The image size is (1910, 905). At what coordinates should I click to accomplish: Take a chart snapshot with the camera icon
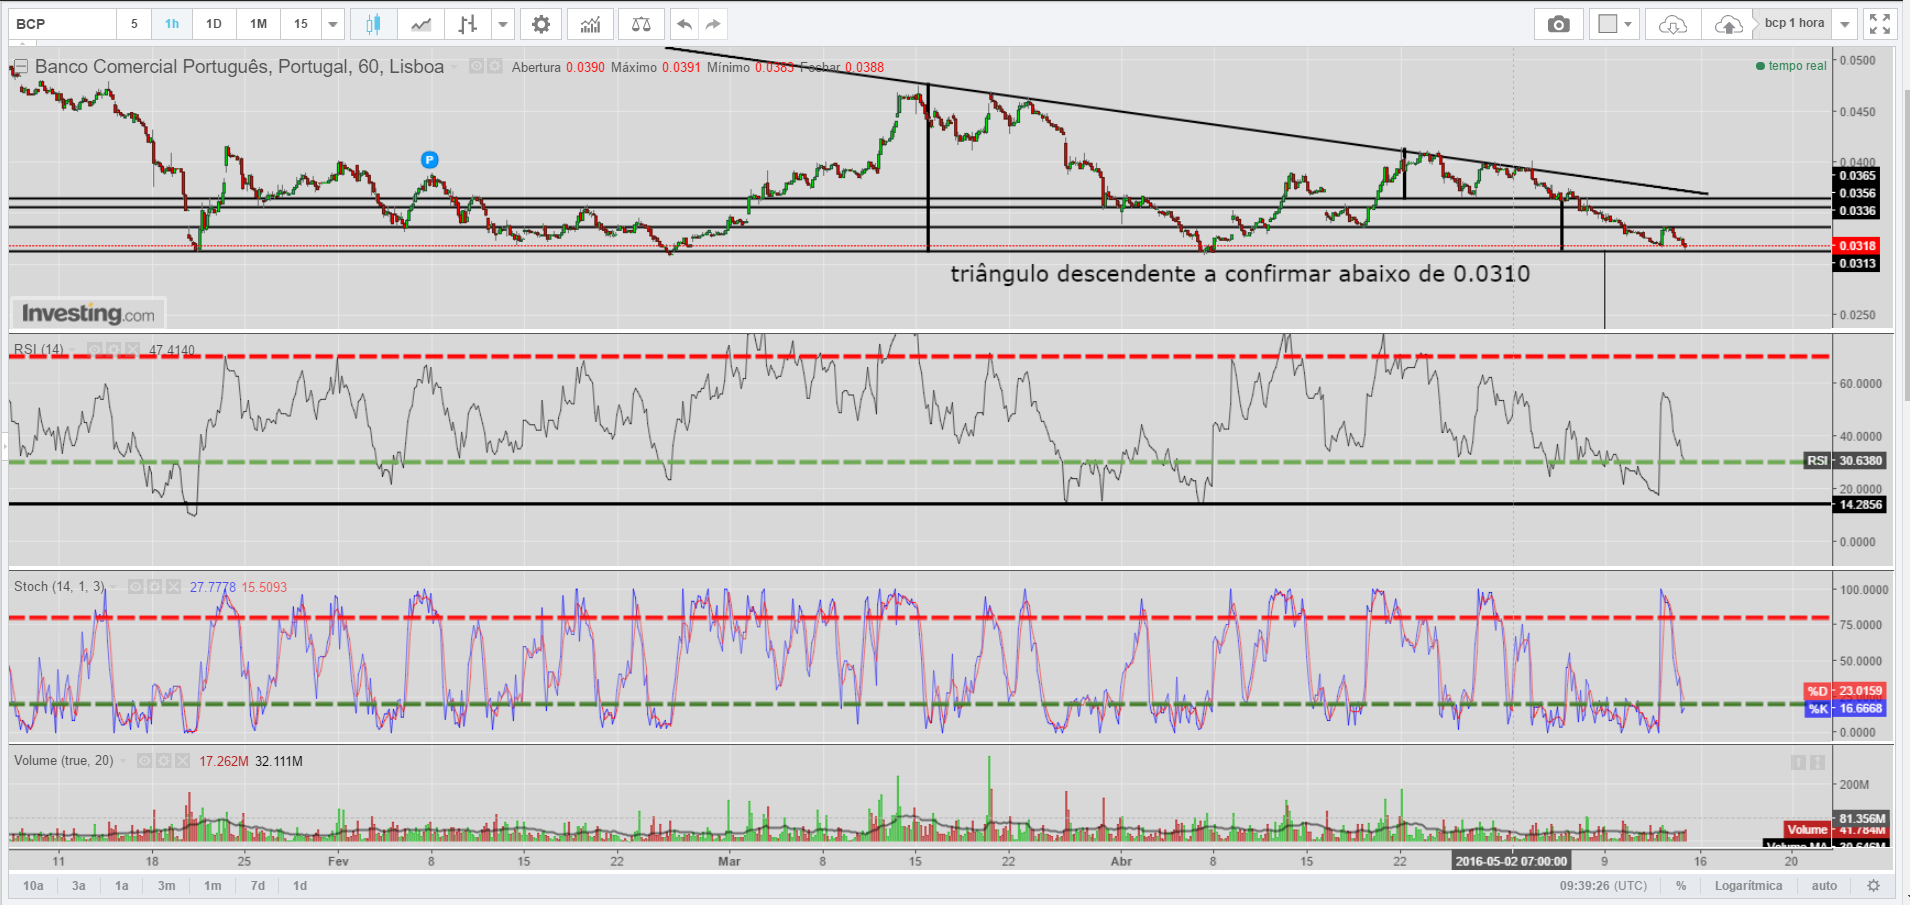[x=1559, y=24]
